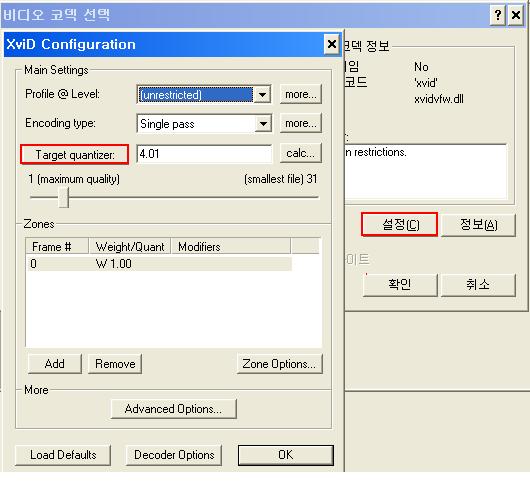
Task: Click the xvidvfw.dll driver text
Action: coord(439,99)
